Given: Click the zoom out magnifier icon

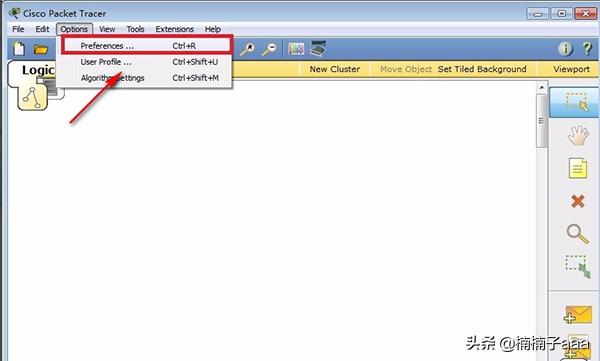Looking at the screenshot, I should pos(269,49).
